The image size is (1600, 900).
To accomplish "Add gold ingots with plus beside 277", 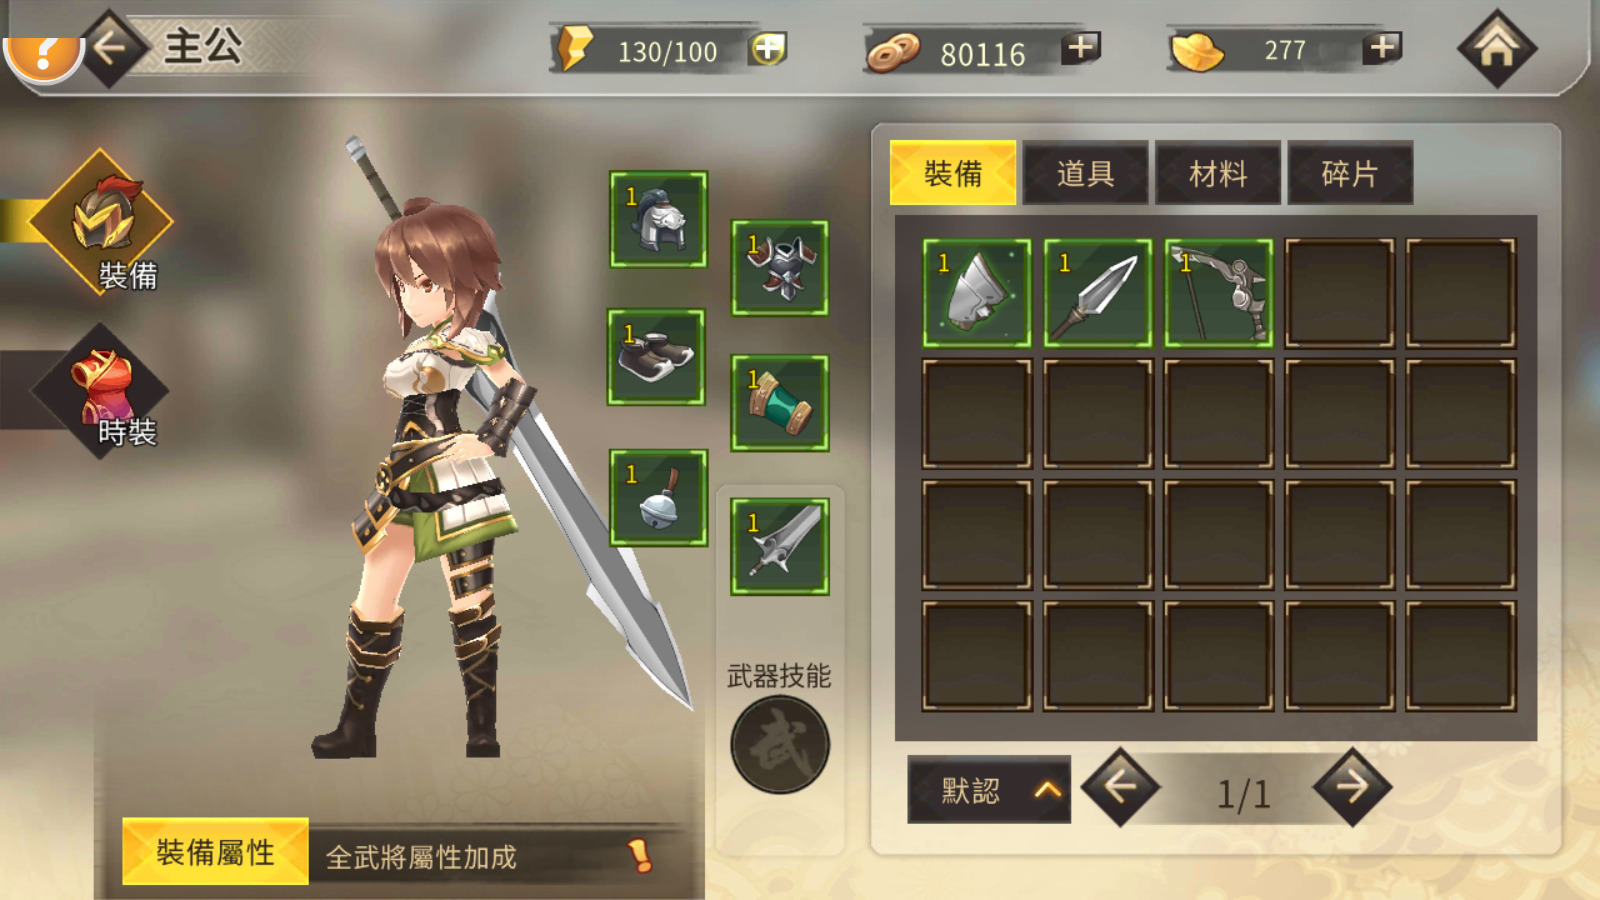I will coord(1382,47).
